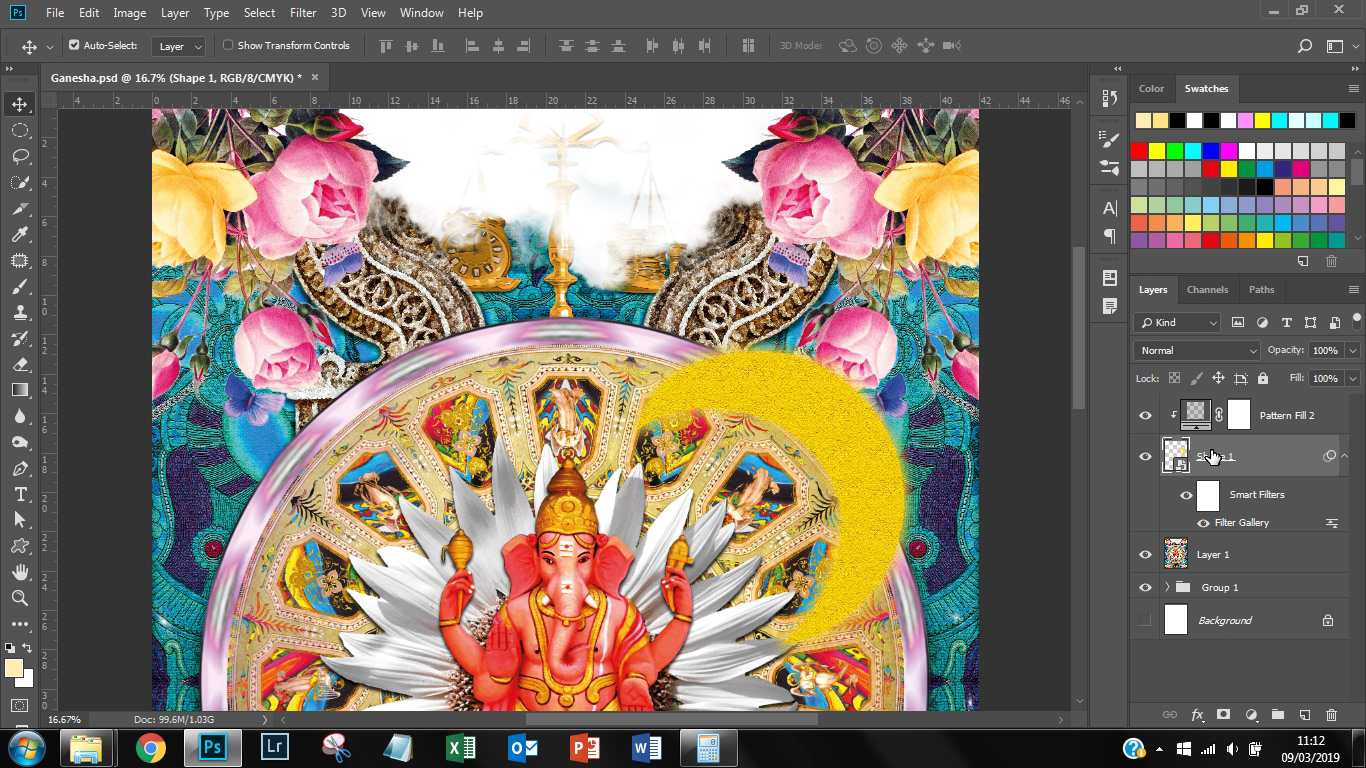Open the Image menu
Image resolution: width=1366 pixels, height=768 pixels.
tap(130, 13)
